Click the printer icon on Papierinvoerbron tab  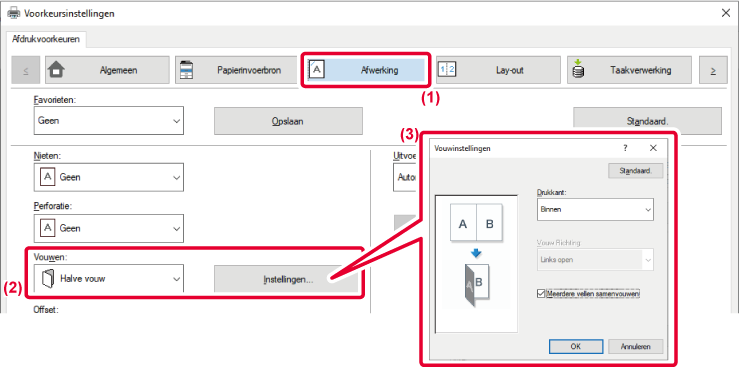[x=187, y=70]
